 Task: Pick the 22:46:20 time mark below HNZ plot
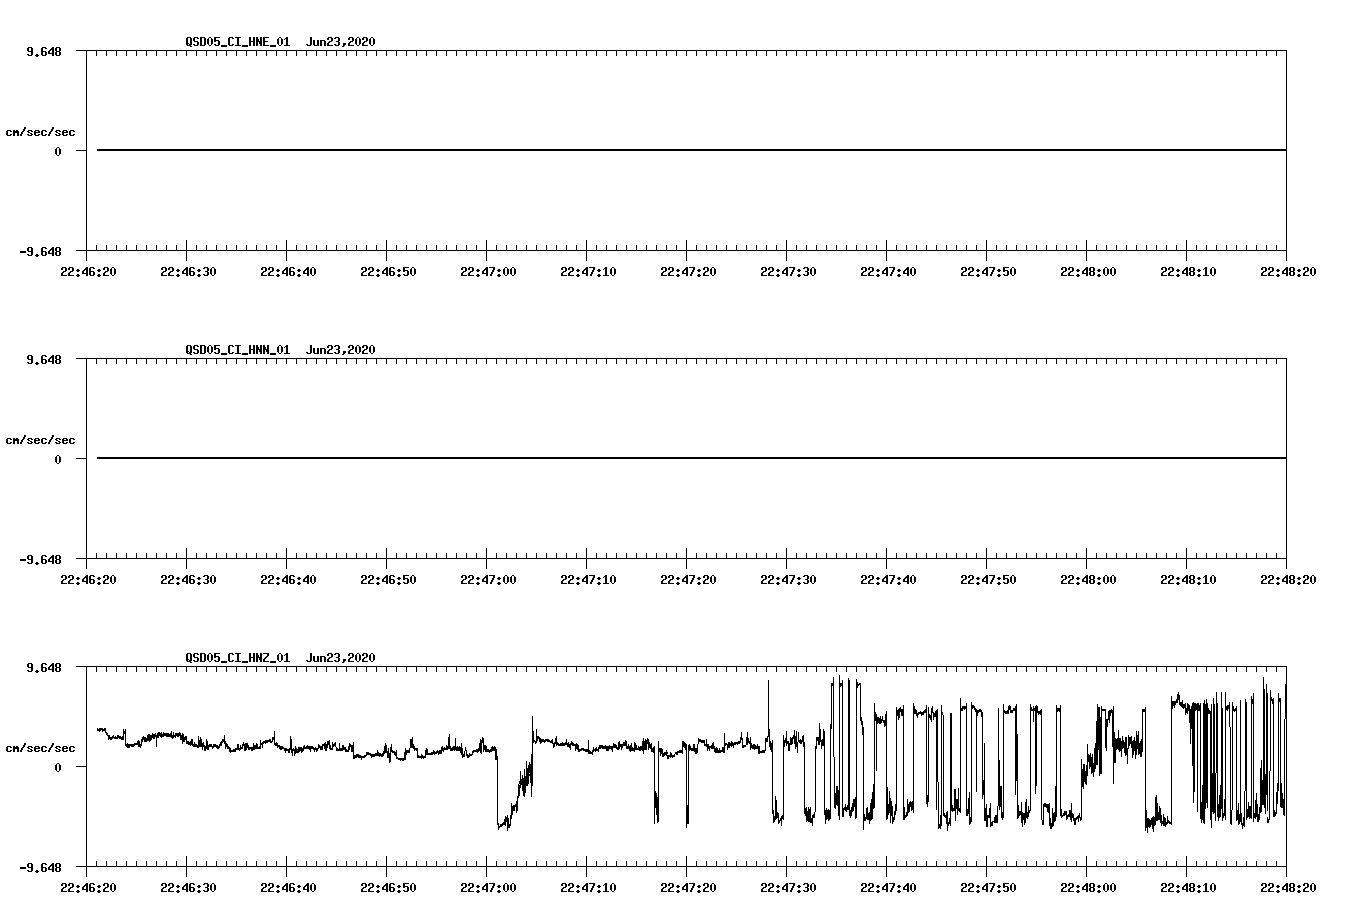click(x=87, y=887)
